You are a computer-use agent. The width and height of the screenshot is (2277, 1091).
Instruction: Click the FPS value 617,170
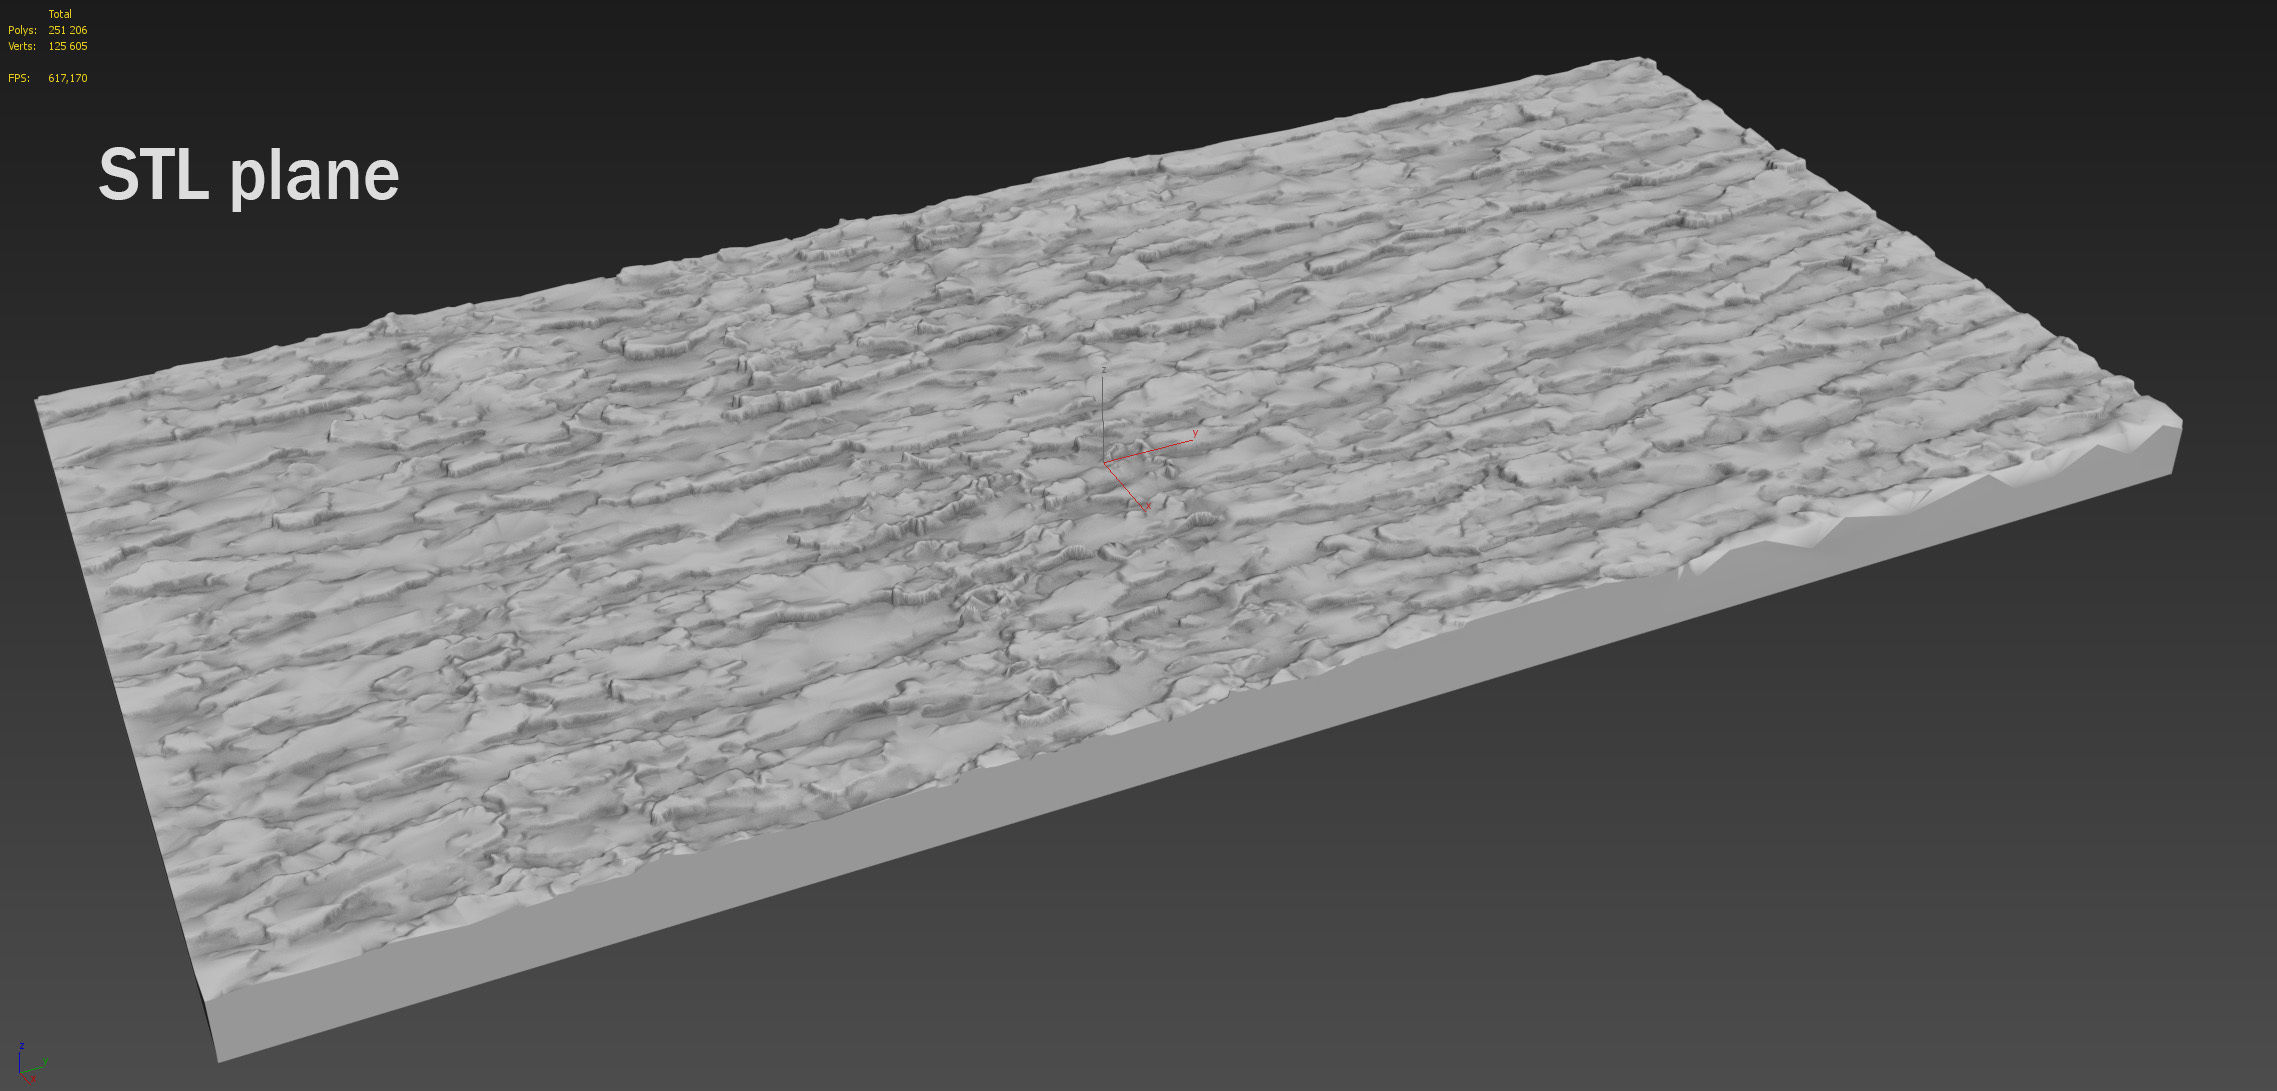pyautogui.click(x=68, y=78)
